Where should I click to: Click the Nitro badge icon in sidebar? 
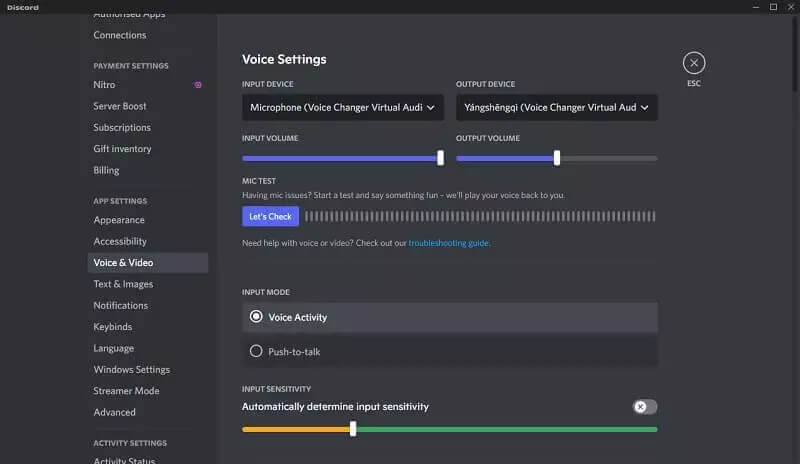point(198,85)
